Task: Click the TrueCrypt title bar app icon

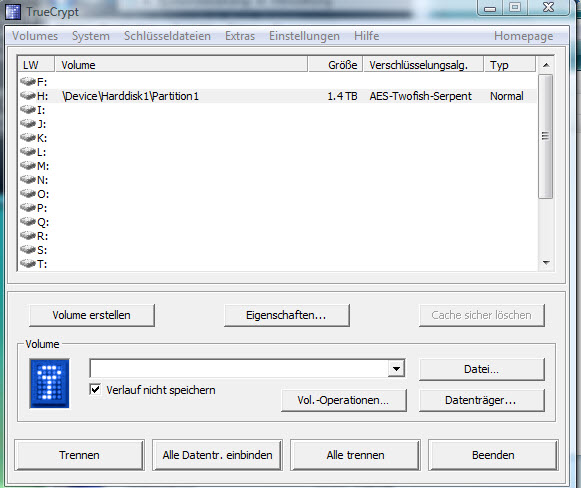Action: [x=13, y=12]
